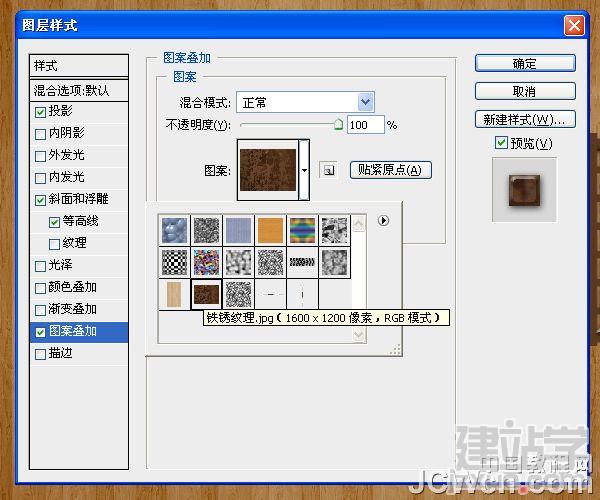Click the create new preset from pattern icon
Screen dimensions: 600x500
coord(328,170)
